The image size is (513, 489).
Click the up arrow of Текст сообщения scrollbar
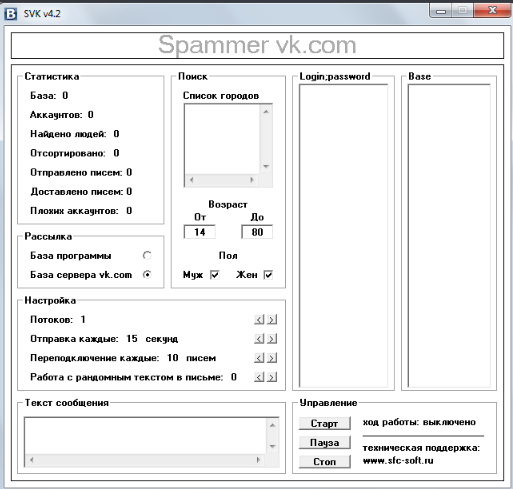coord(273,425)
